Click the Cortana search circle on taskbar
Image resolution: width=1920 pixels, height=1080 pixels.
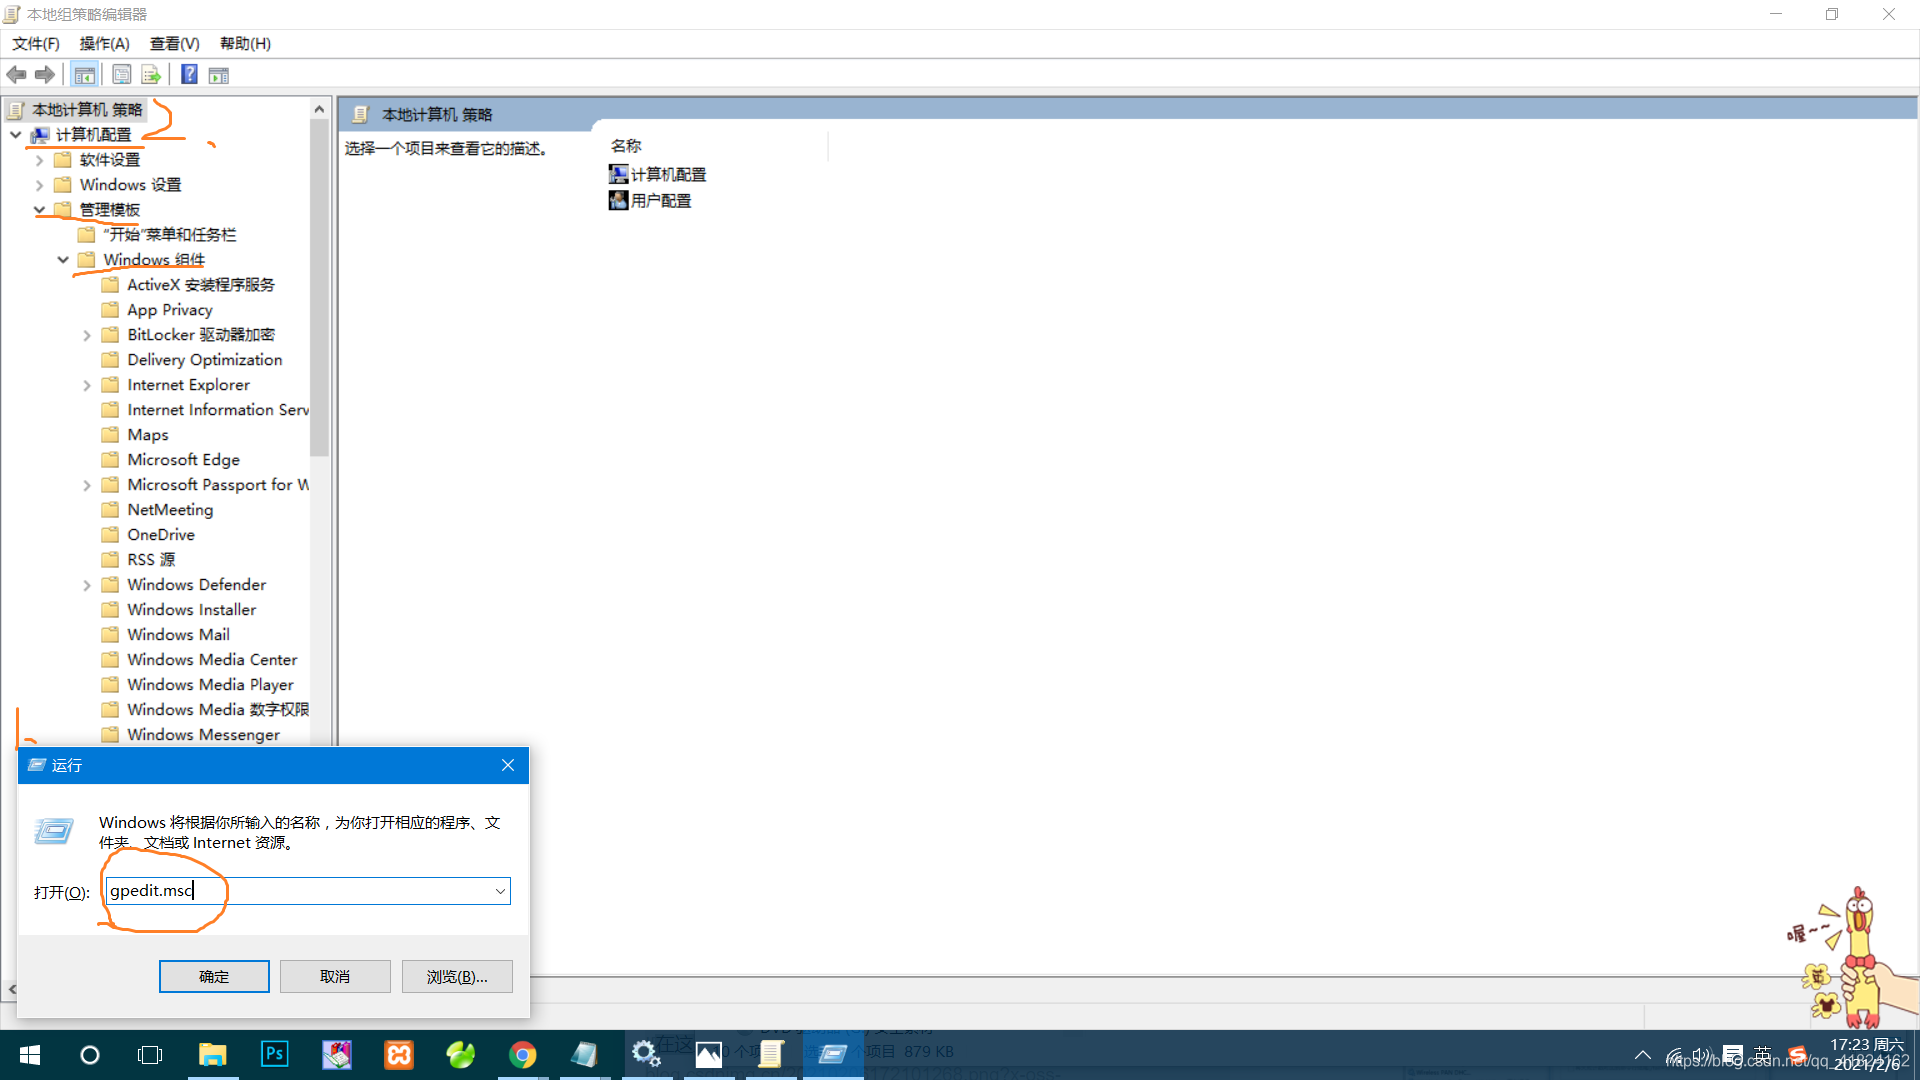point(90,1055)
